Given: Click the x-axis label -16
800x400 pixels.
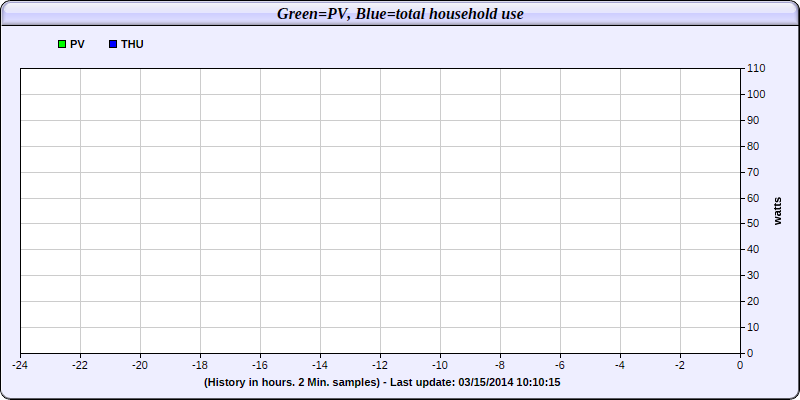Looking at the screenshot, I should [x=260, y=365].
